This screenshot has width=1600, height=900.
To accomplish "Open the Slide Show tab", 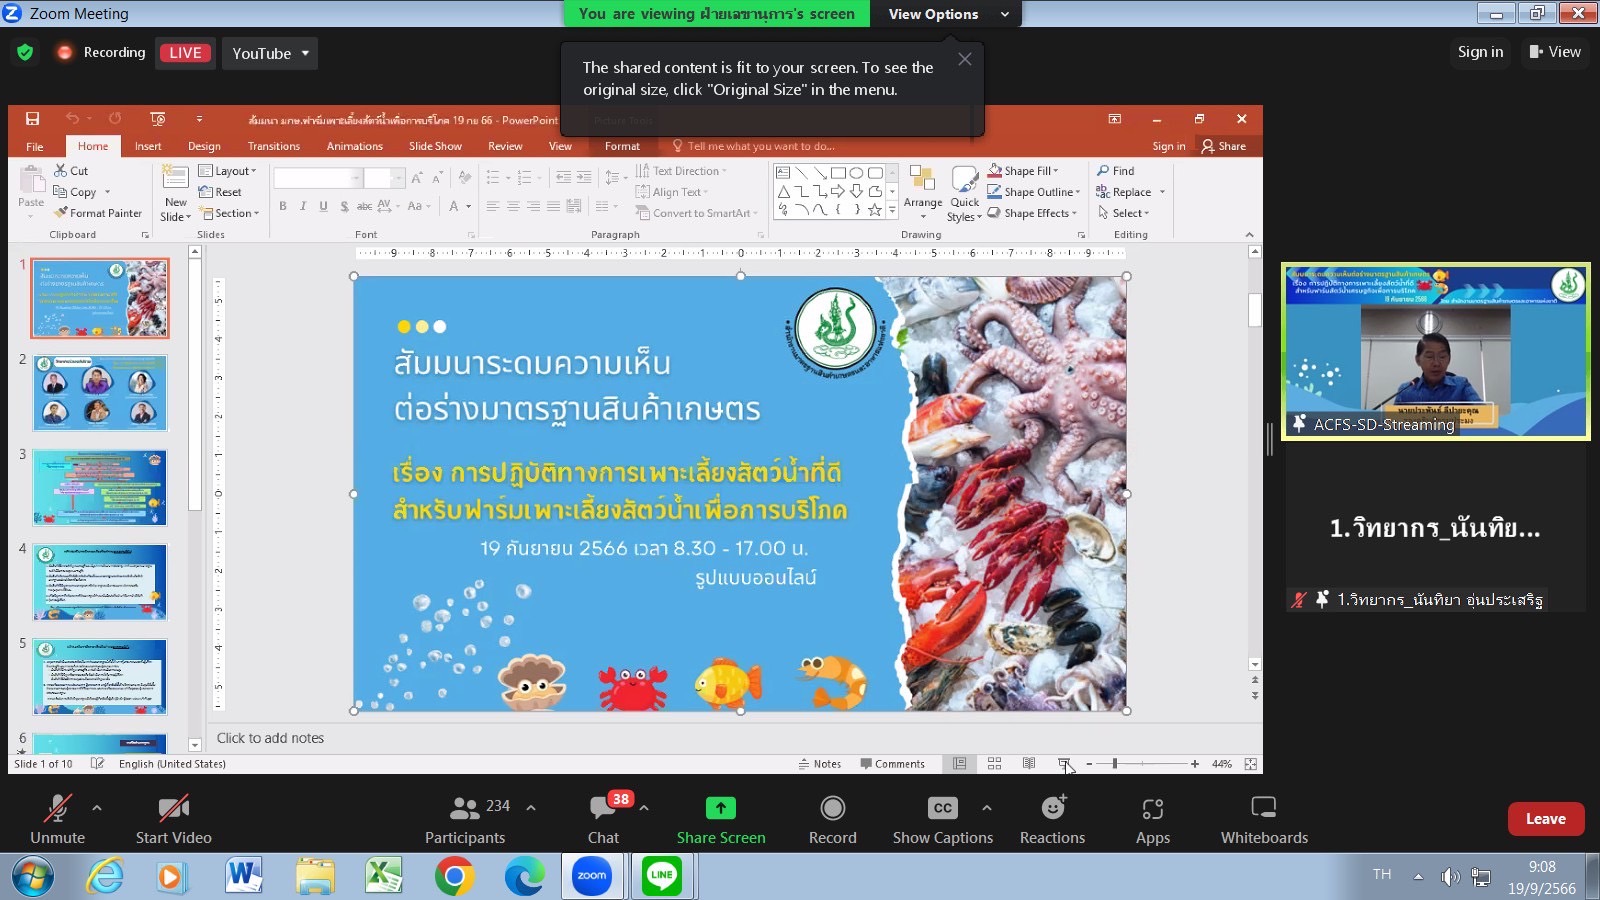I will (435, 146).
